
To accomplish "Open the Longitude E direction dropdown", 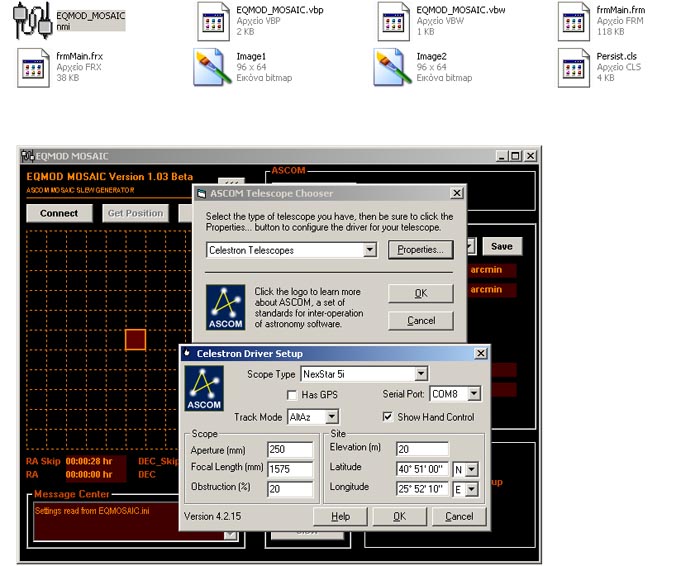I will (471, 489).
